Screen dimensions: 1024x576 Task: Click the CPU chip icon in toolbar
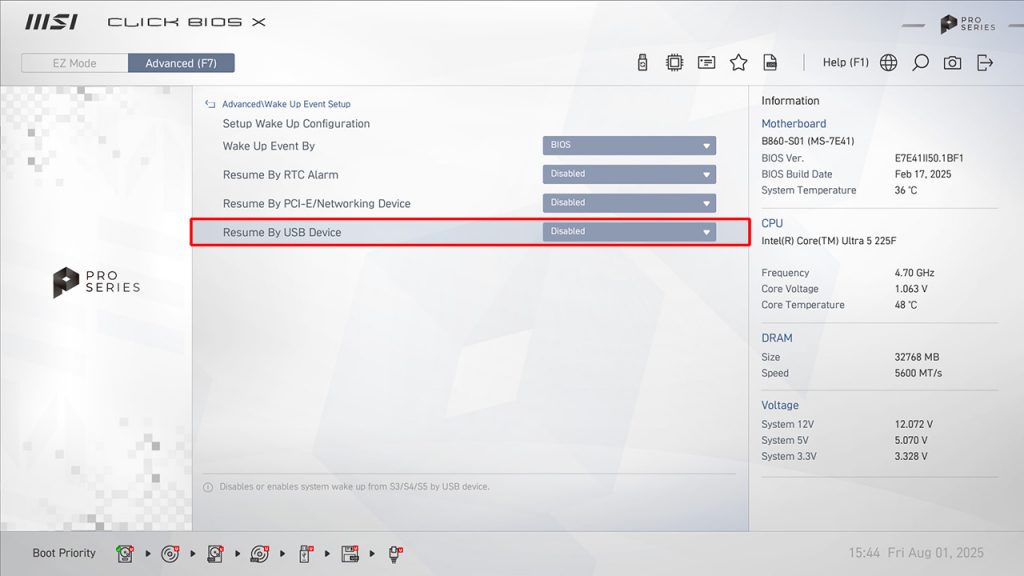674,63
